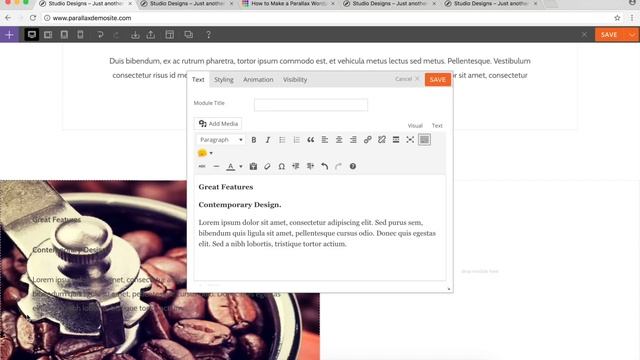Open the yellow shortcode icon dropdown
Image resolution: width=640 pixels, height=360 pixels.
(x=205, y=153)
